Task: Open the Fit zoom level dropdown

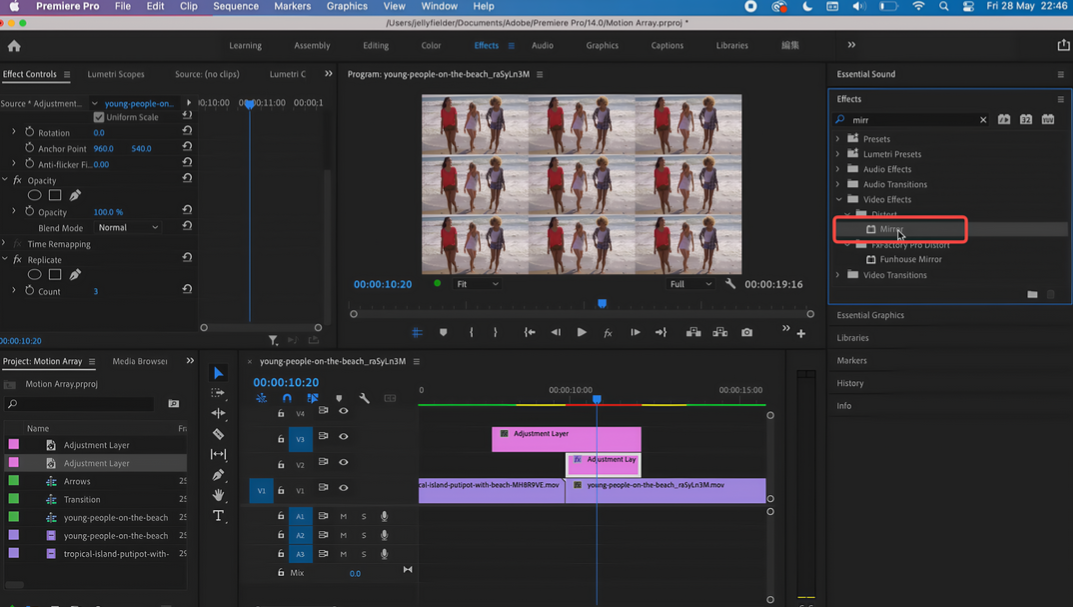Action: click(x=477, y=284)
